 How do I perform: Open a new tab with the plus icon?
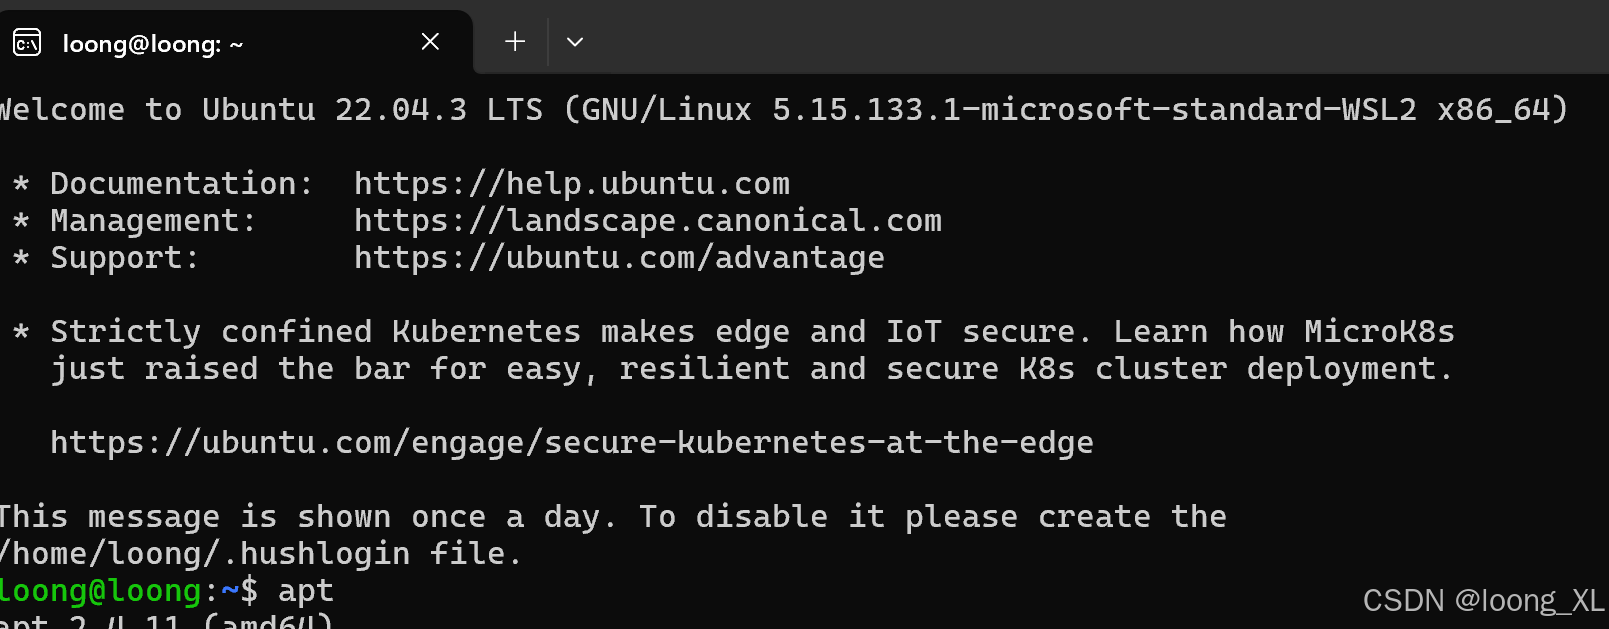point(515,42)
